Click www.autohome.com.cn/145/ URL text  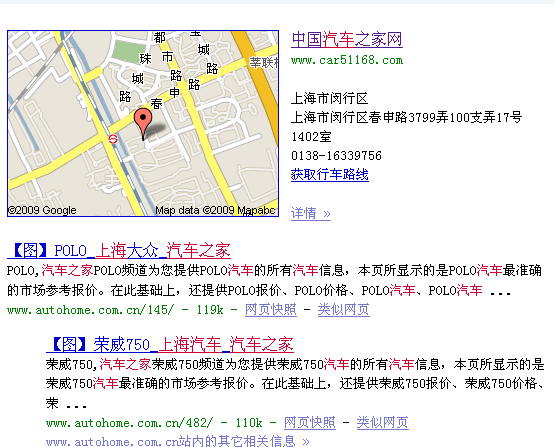[90, 310]
